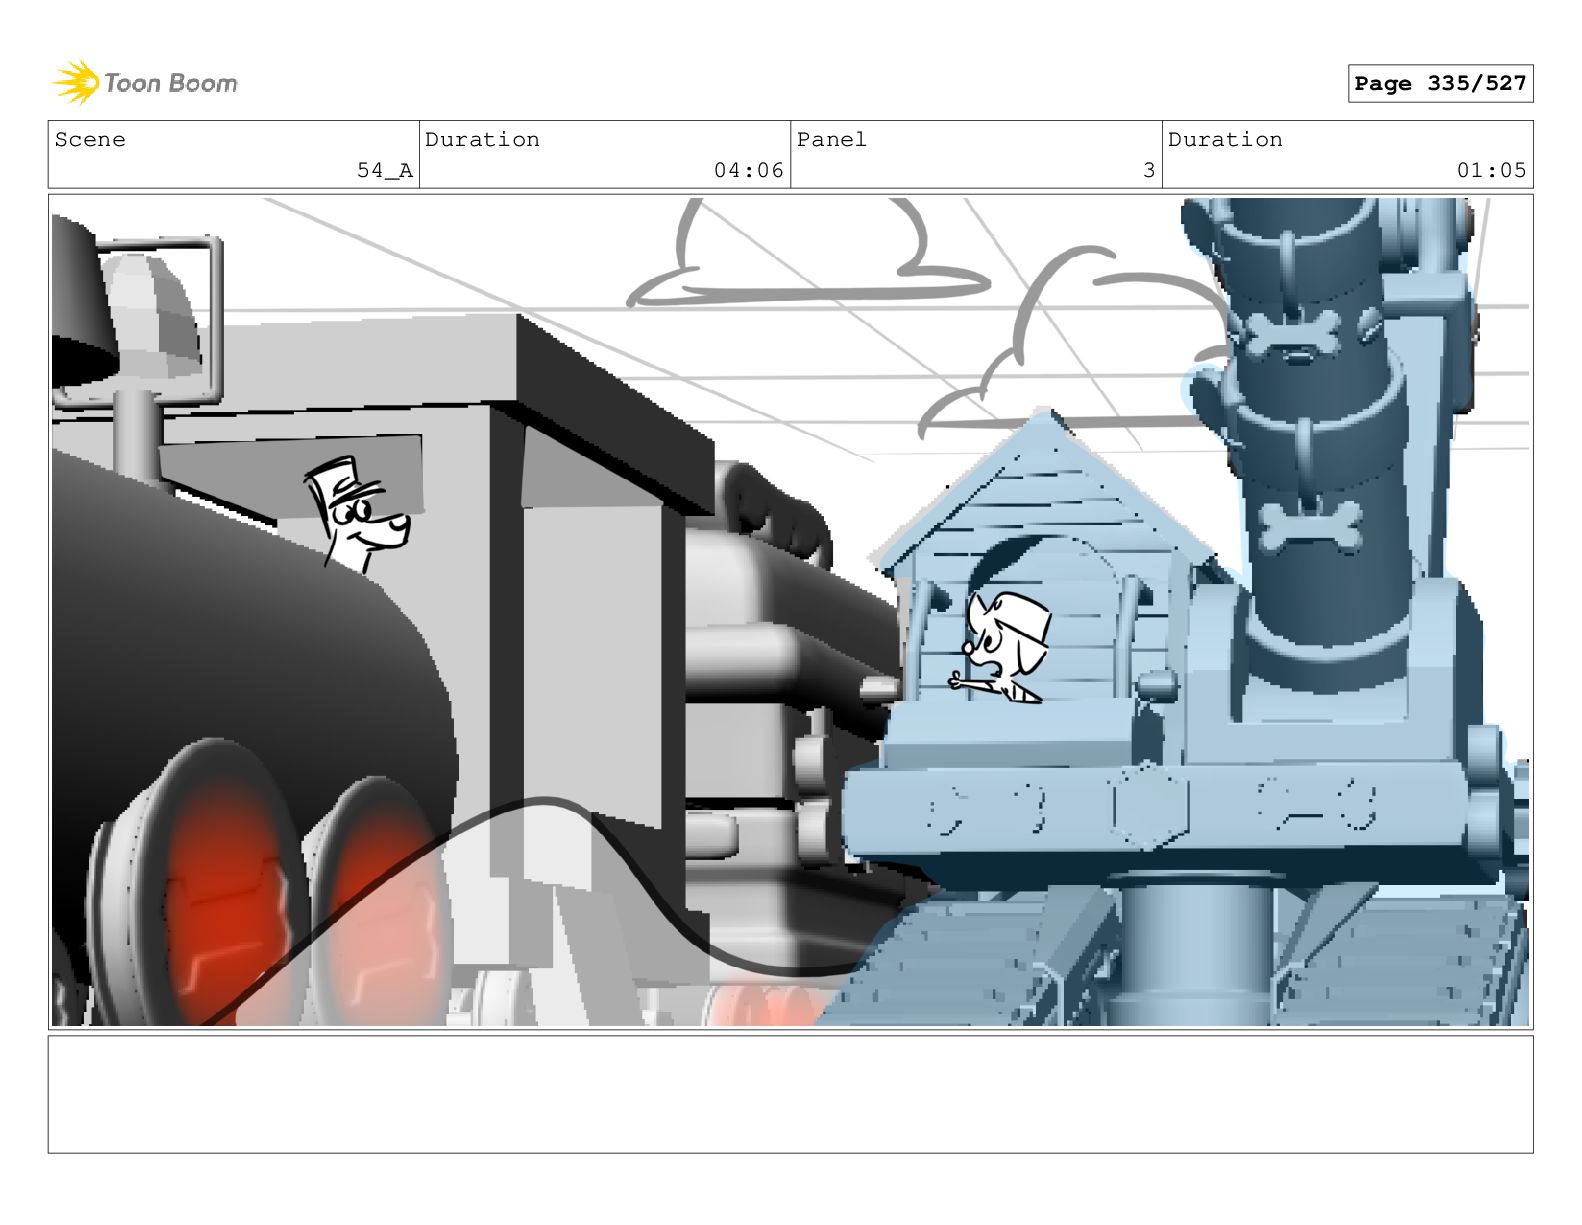Select the Panel label

click(832, 140)
